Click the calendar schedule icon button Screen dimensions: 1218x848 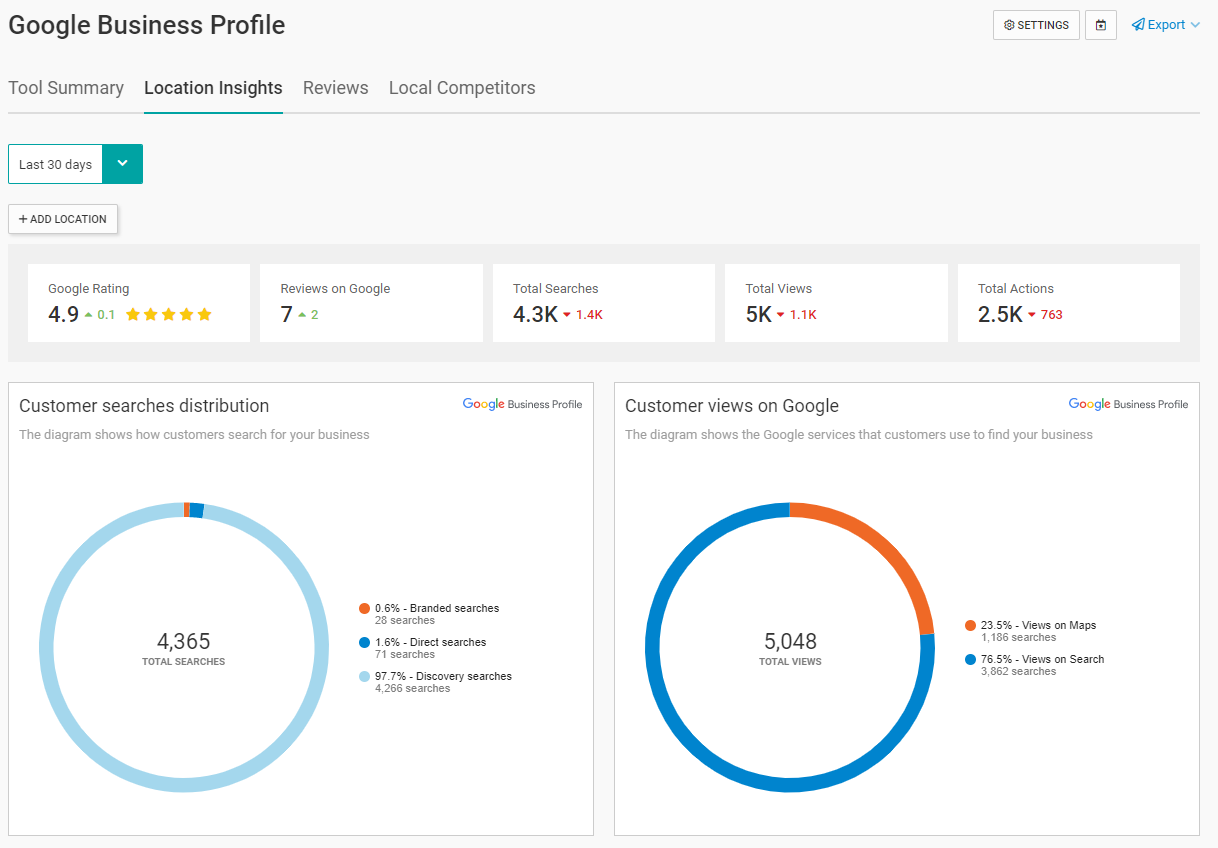click(x=1101, y=25)
